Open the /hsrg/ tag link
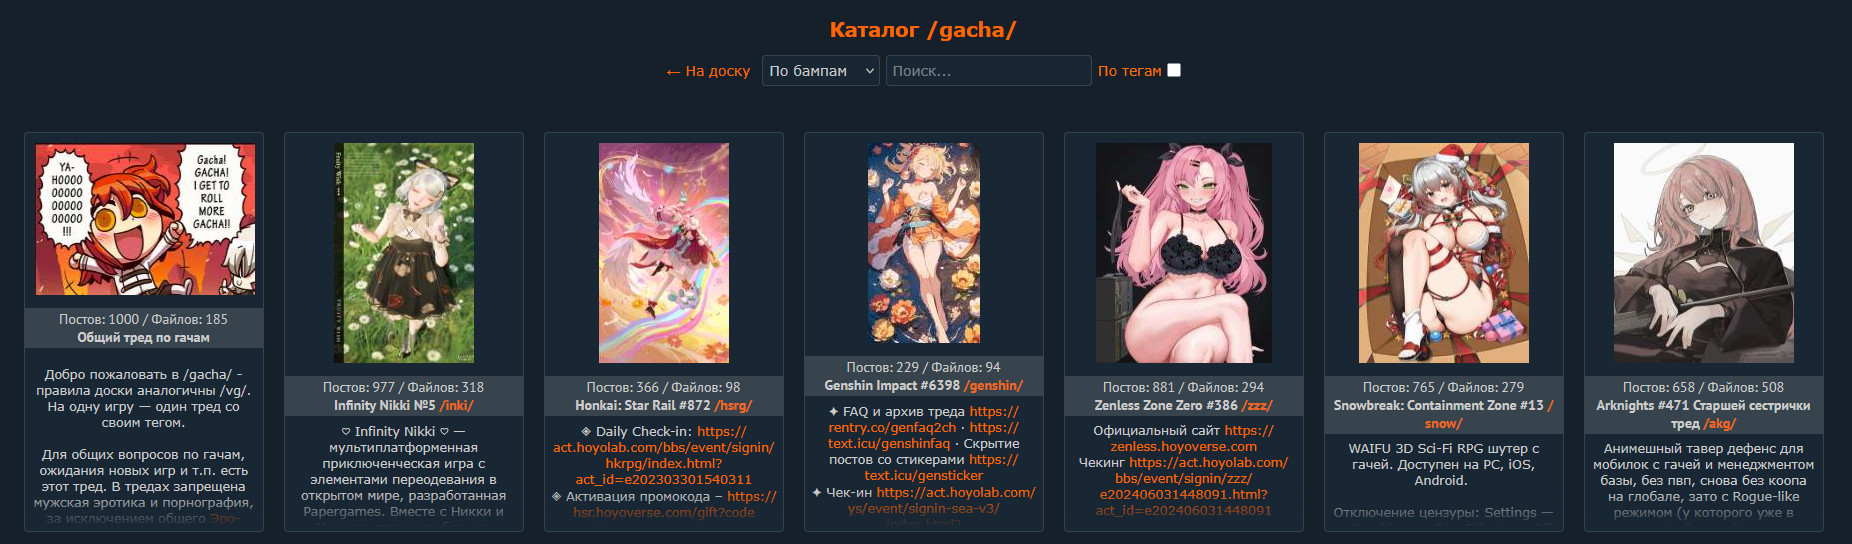 [733, 405]
